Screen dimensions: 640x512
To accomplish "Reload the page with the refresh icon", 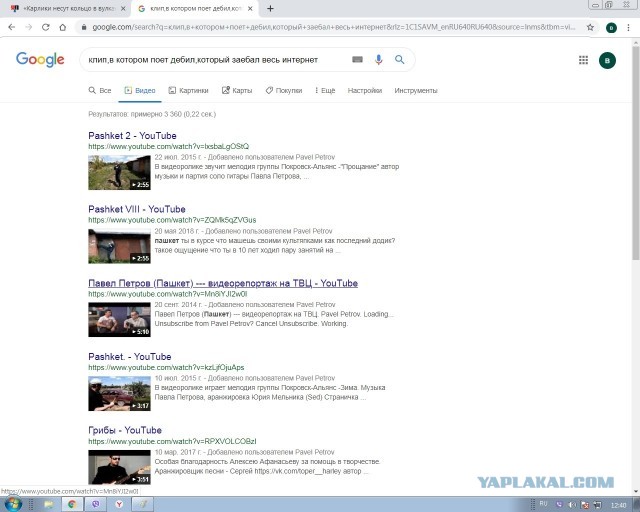I will 46,27.
